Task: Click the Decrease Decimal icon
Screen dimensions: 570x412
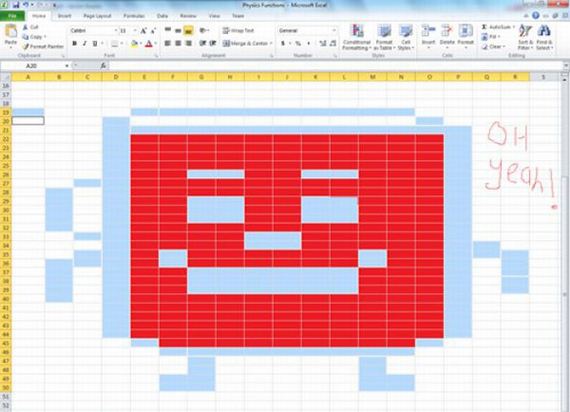Action: (x=333, y=43)
